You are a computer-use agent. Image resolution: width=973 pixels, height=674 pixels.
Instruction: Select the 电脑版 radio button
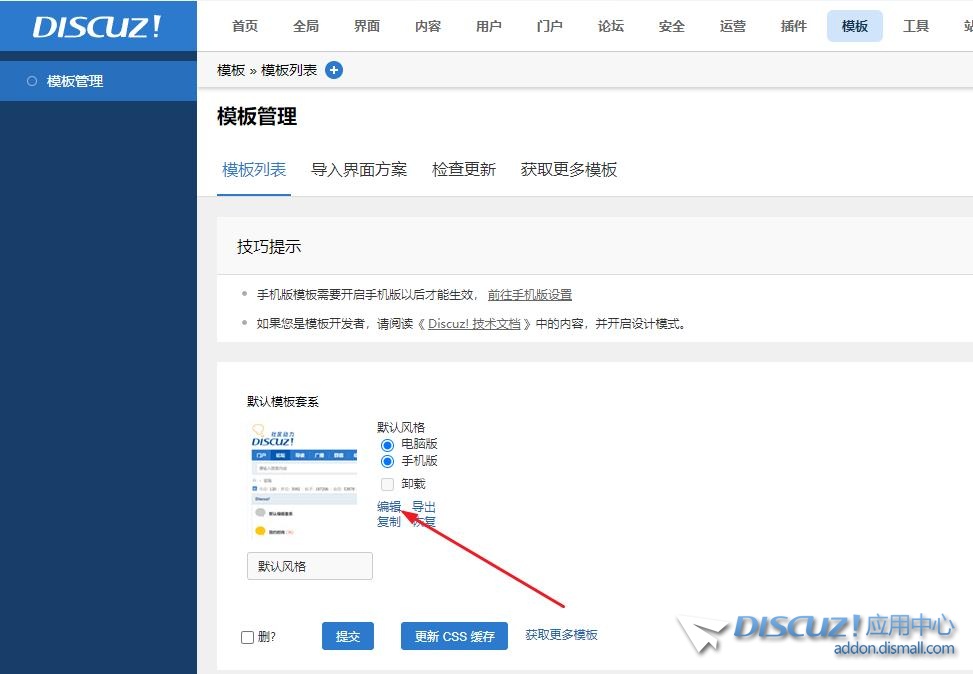387,444
